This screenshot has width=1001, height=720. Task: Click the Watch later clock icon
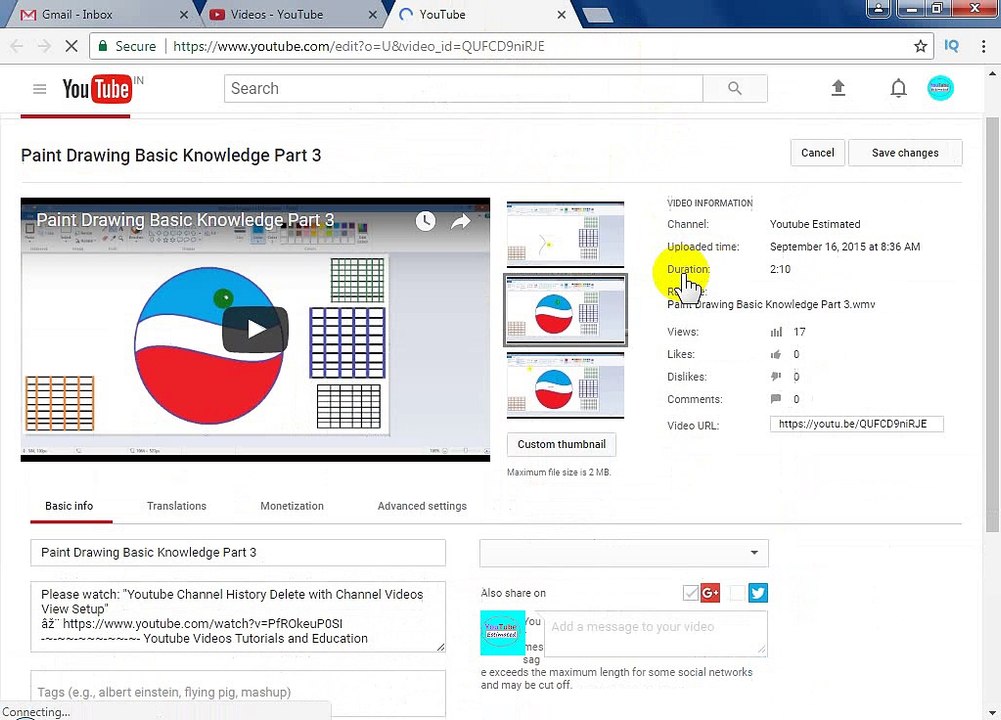[x=426, y=221]
